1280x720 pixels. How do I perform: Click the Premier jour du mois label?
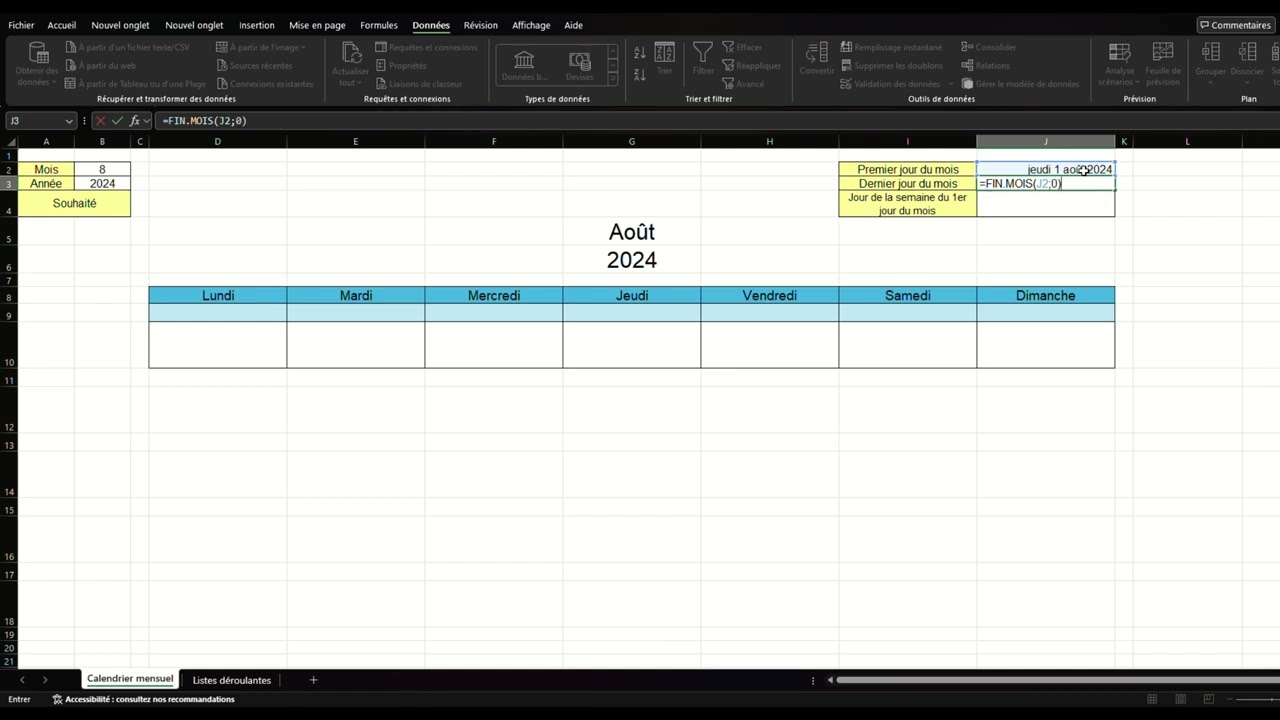pyautogui.click(x=908, y=169)
